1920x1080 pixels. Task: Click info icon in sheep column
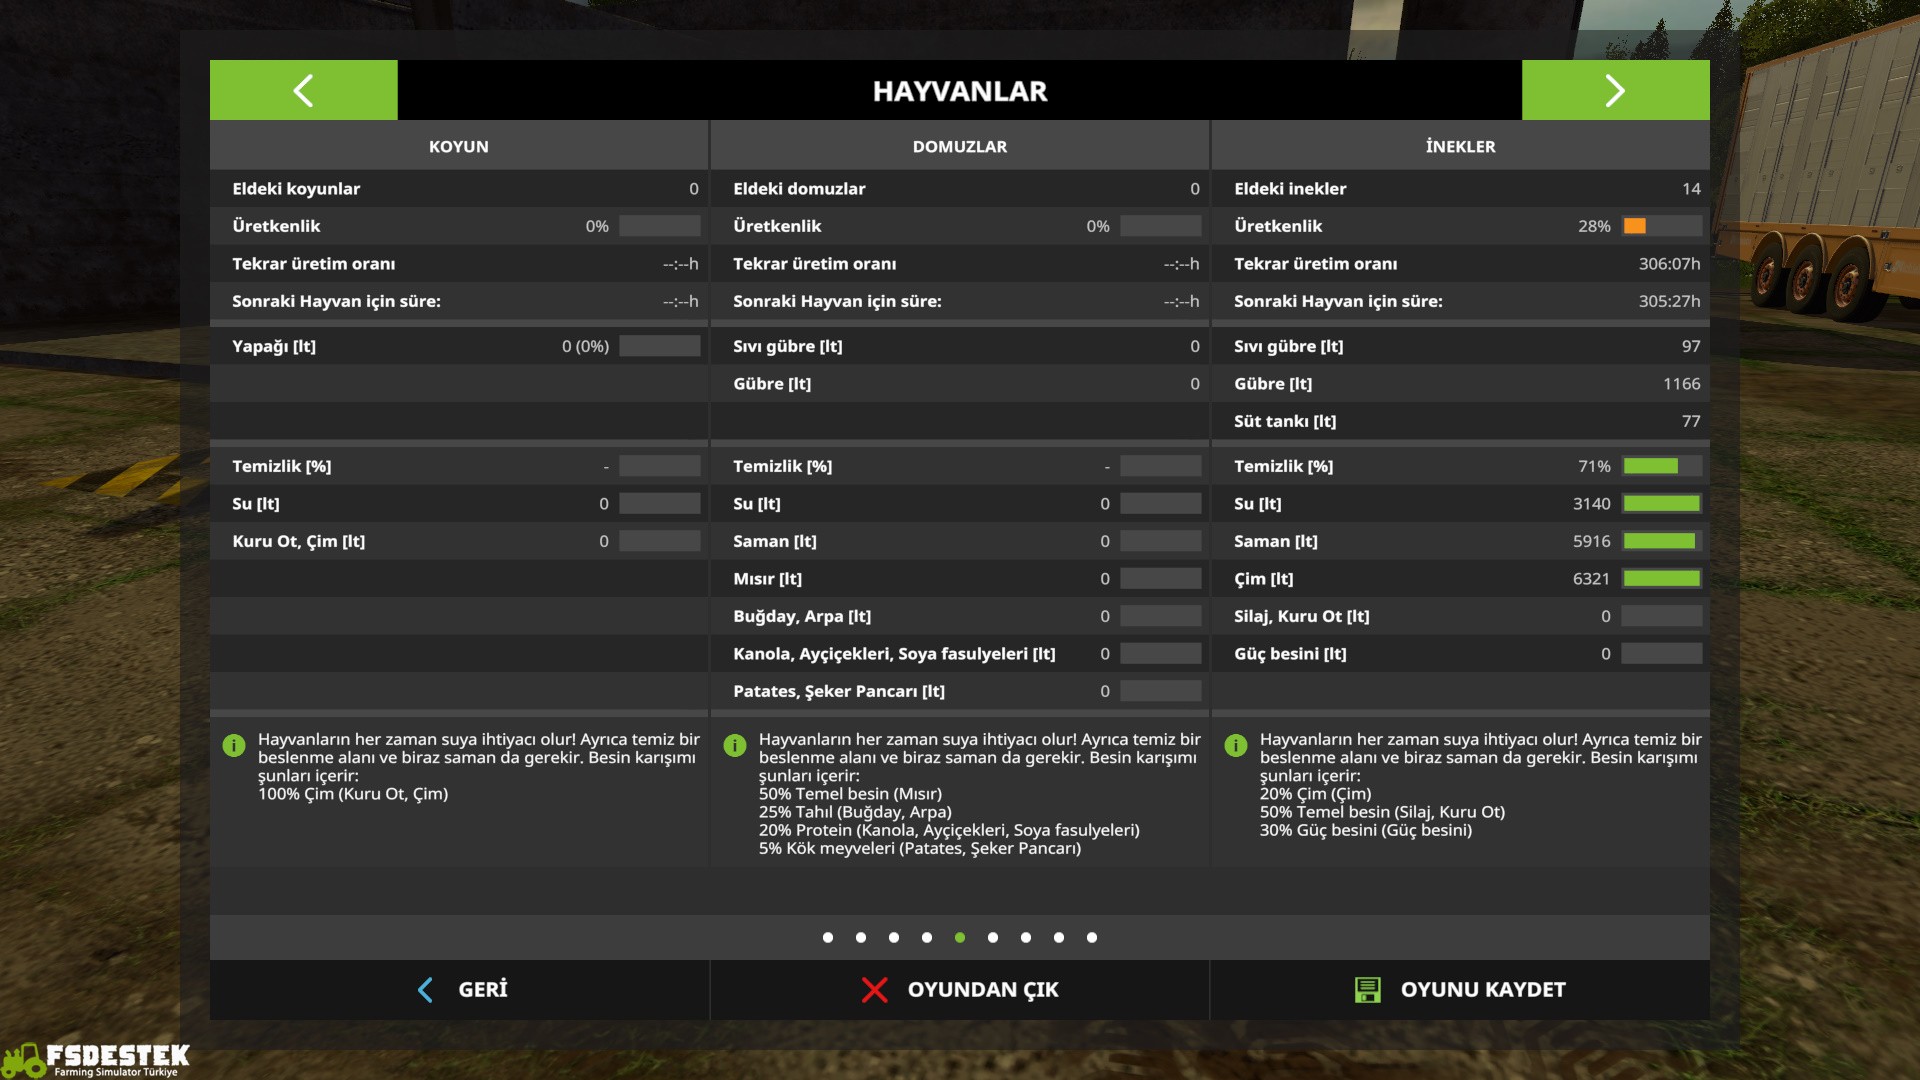[234, 746]
